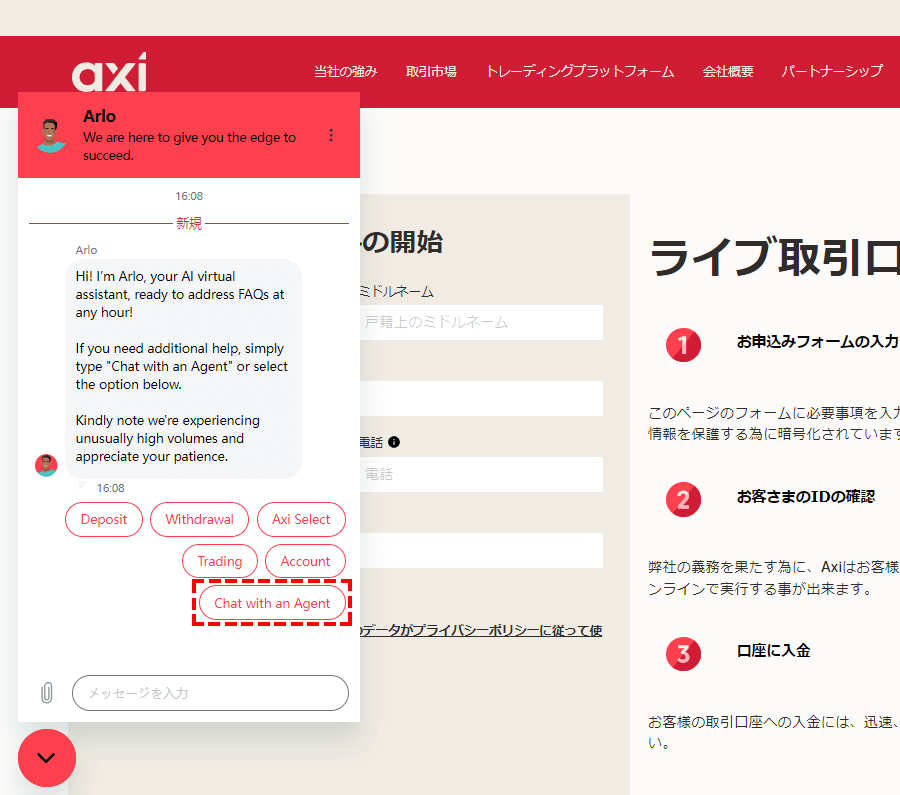Image resolution: width=900 pixels, height=795 pixels.
Task: Click the step 3 circle 口座に入金
Action: click(x=683, y=654)
